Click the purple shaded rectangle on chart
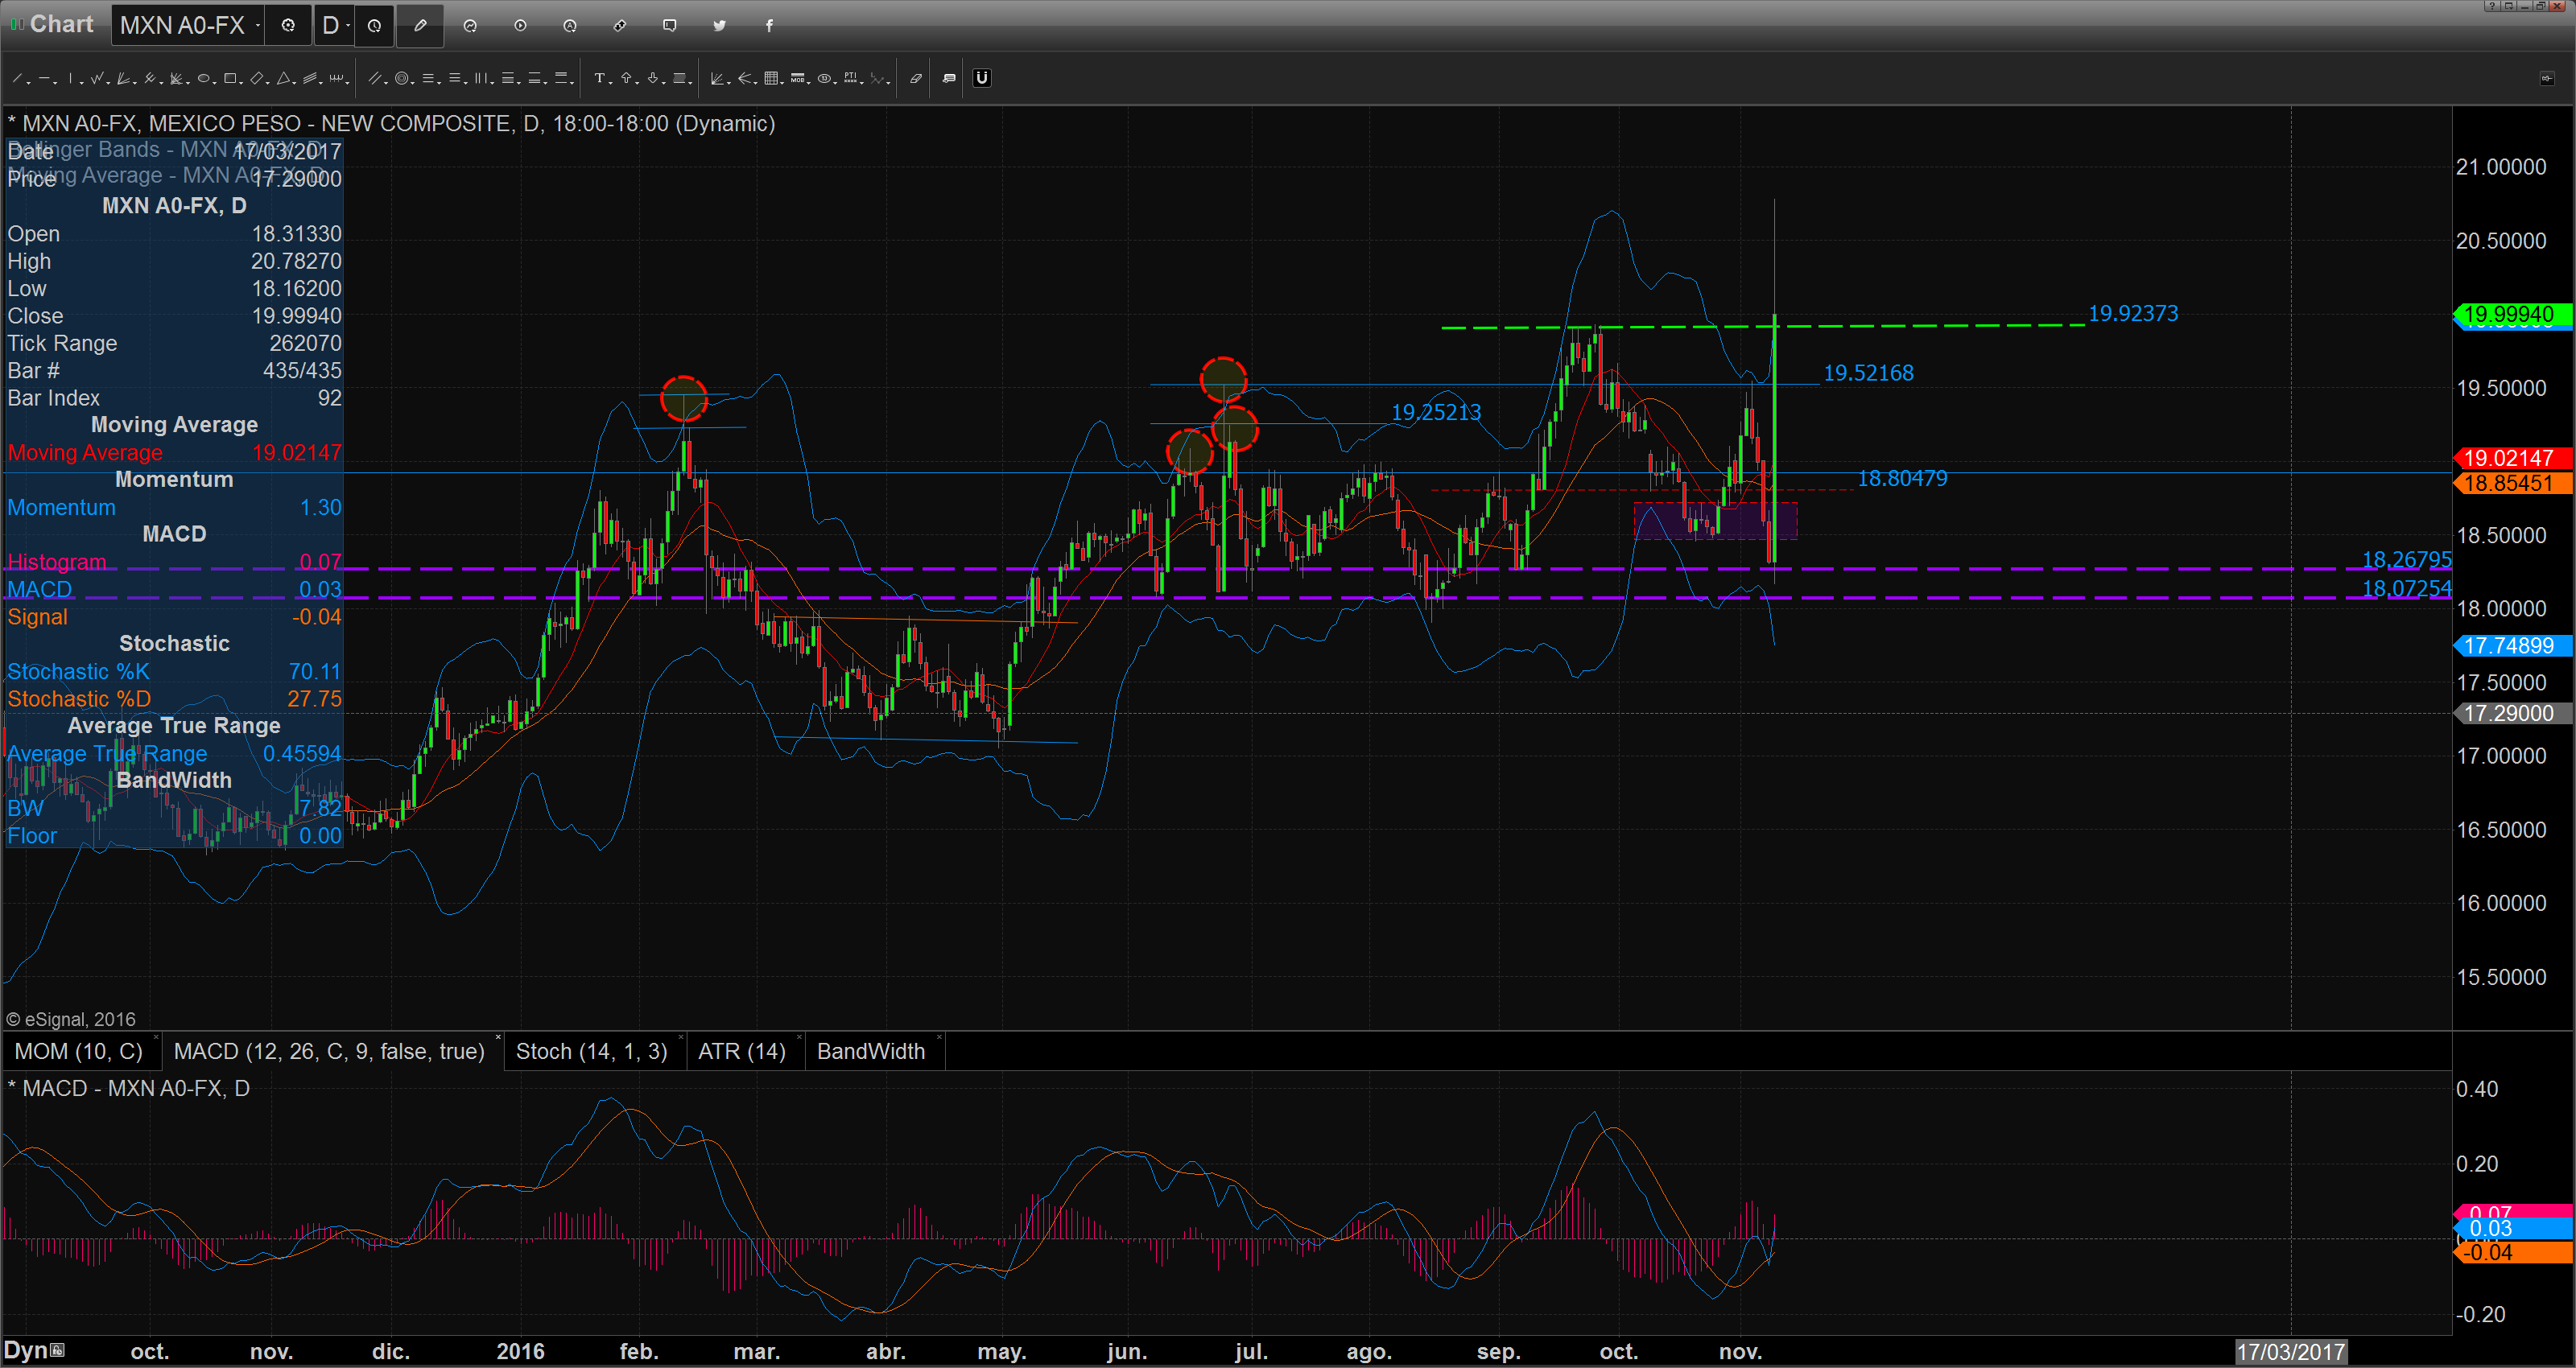 [1715, 521]
